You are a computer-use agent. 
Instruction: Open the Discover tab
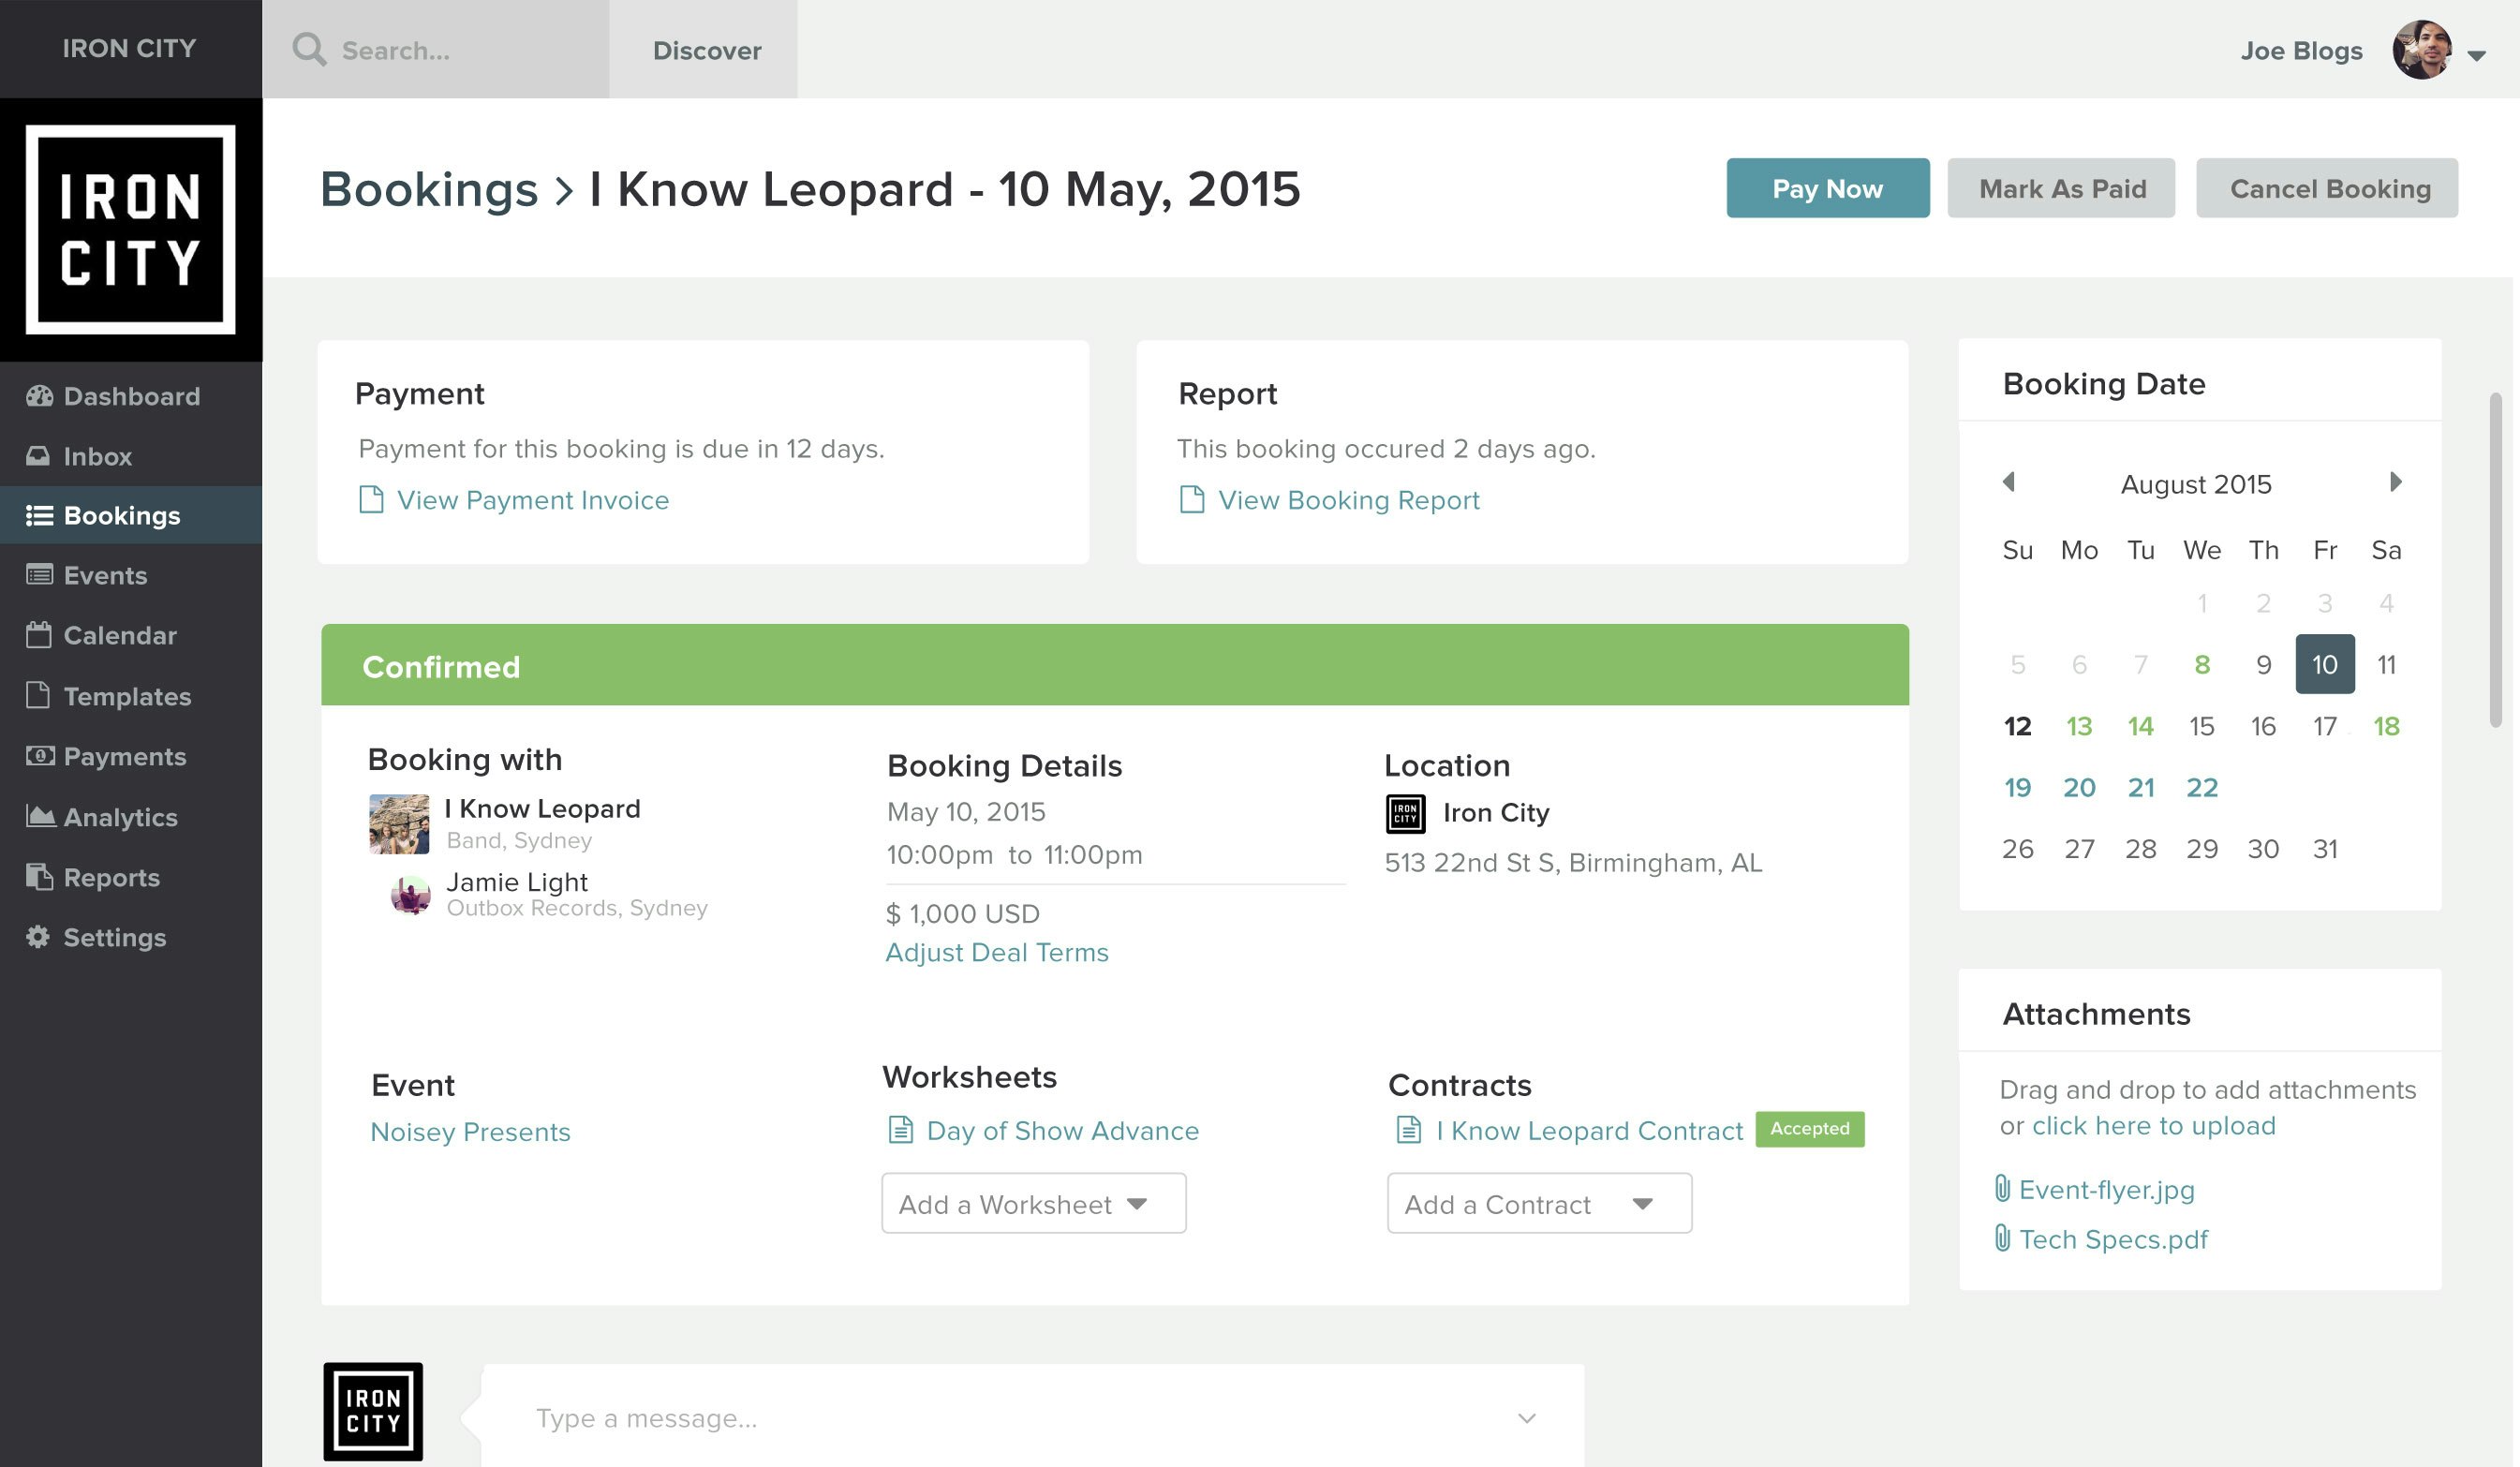[x=706, y=50]
